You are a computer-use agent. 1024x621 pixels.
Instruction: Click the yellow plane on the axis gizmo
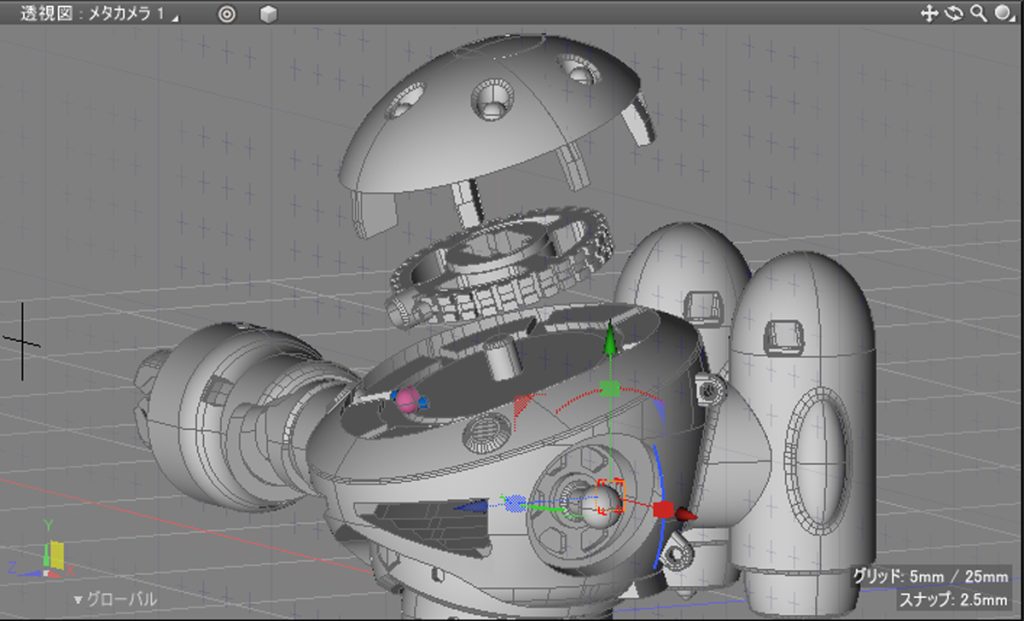pyautogui.click(x=58, y=555)
